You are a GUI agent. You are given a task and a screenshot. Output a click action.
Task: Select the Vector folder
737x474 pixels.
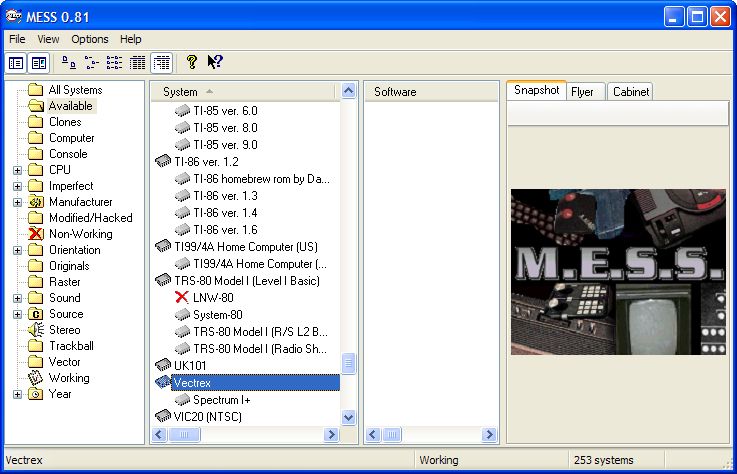click(64, 362)
